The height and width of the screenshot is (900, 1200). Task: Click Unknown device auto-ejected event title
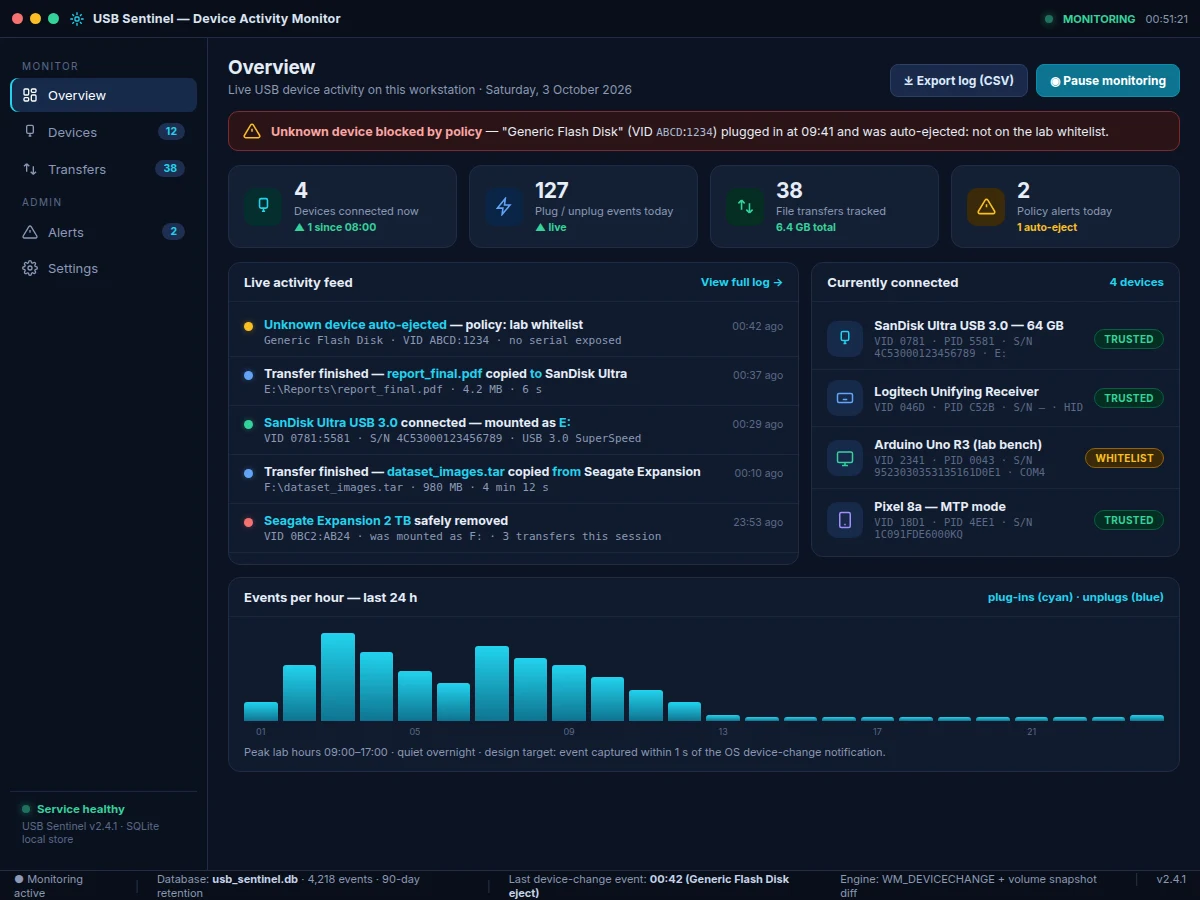[355, 325]
